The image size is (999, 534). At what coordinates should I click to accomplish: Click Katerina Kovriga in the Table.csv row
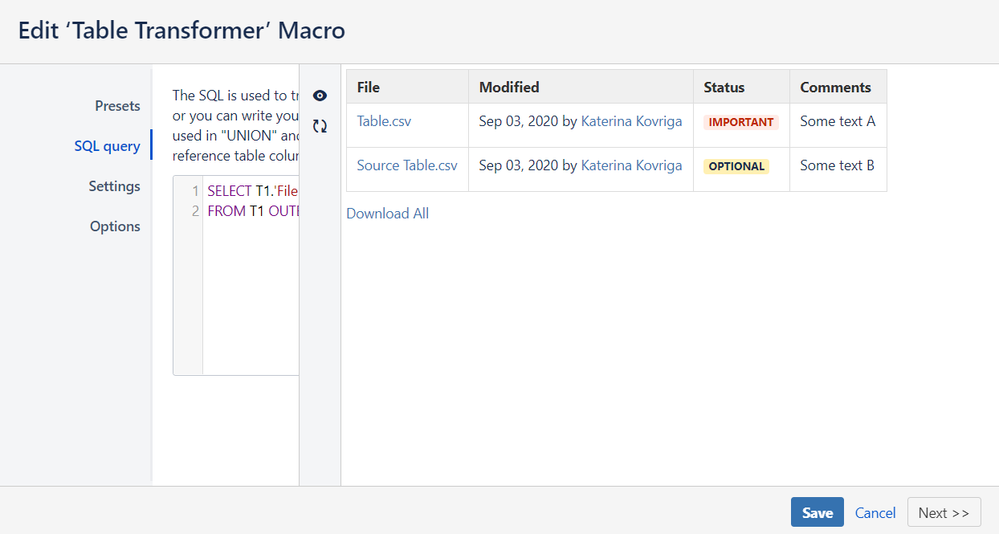631,121
